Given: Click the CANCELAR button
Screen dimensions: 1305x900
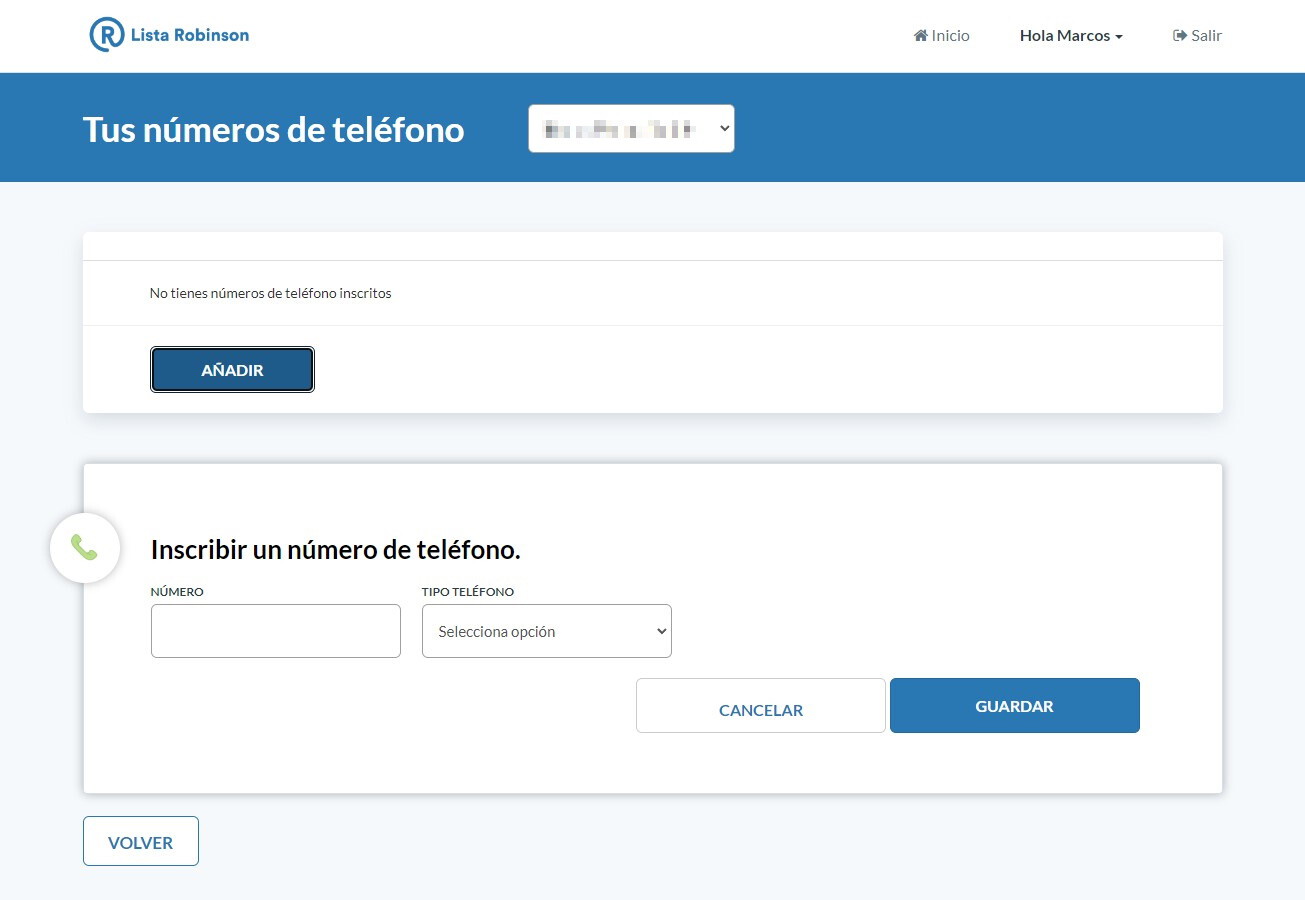Looking at the screenshot, I should click(x=761, y=706).
